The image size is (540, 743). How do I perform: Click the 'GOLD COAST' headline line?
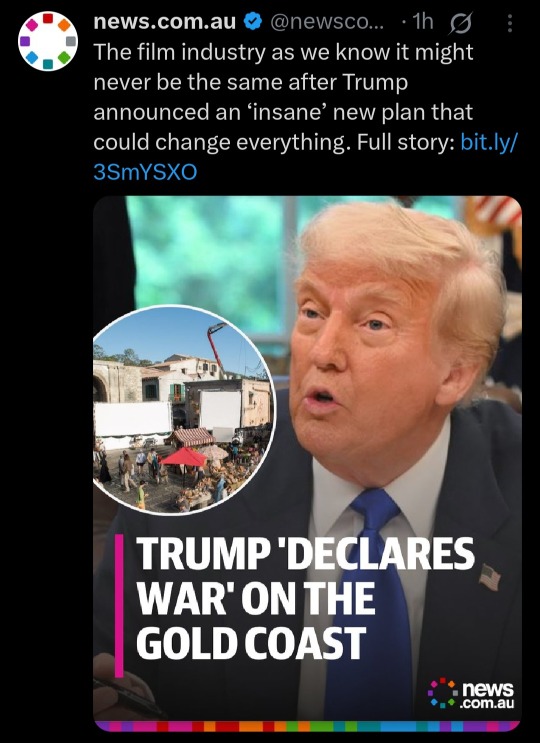click(x=251, y=643)
